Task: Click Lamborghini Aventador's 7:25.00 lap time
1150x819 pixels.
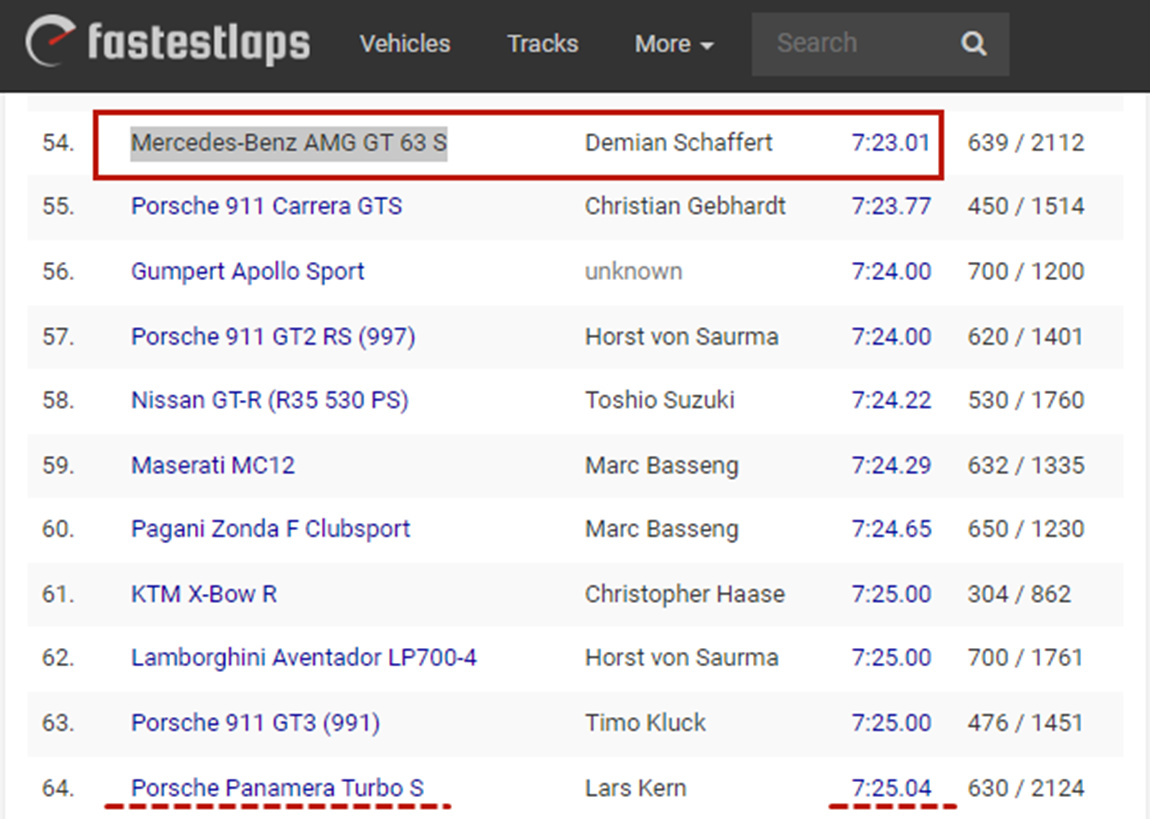Action: point(891,658)
